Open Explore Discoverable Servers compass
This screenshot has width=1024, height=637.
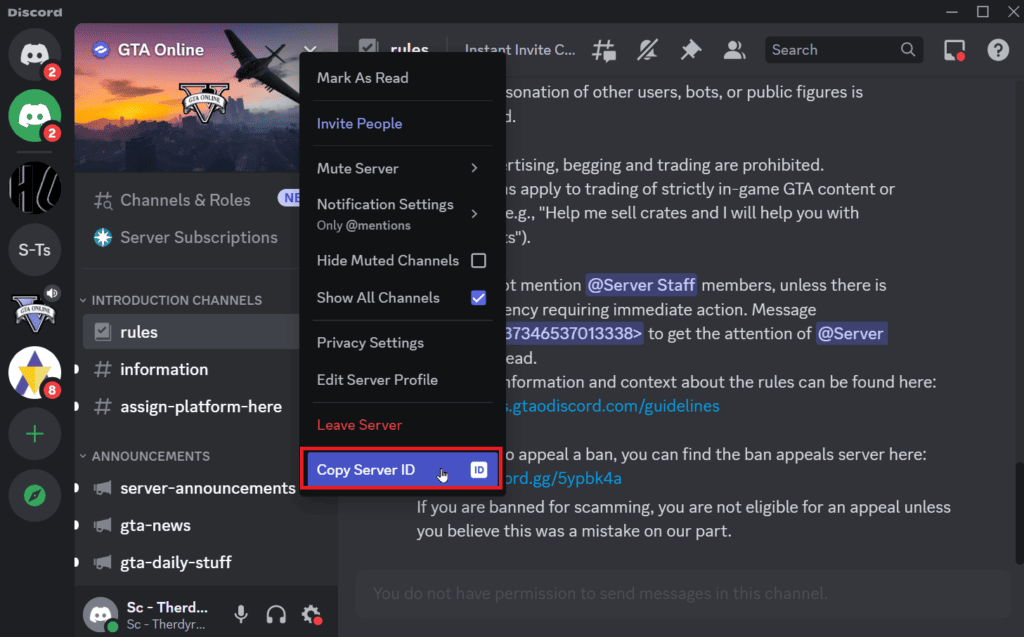[x=35, y=496]
